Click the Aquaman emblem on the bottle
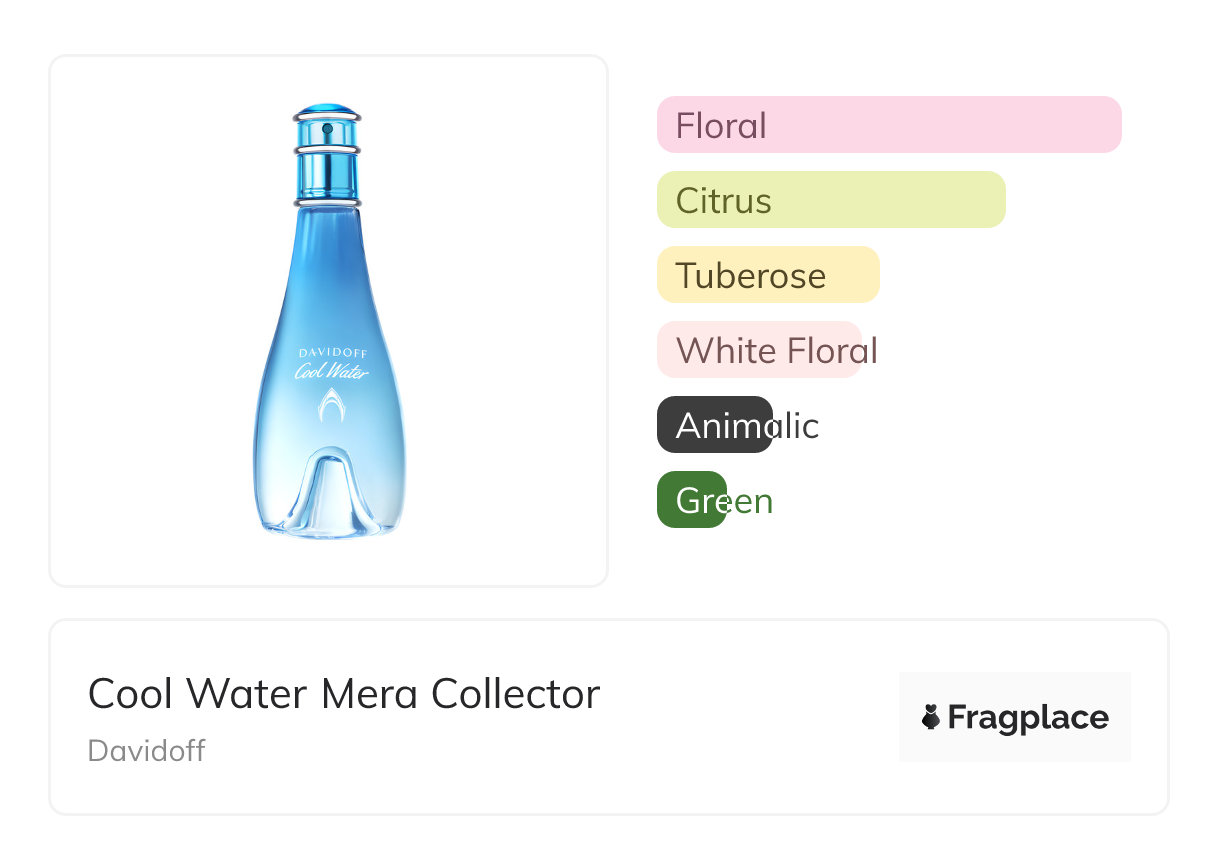Image resolution: width=1218 pixels, height=864 pixels. [329, 406]
